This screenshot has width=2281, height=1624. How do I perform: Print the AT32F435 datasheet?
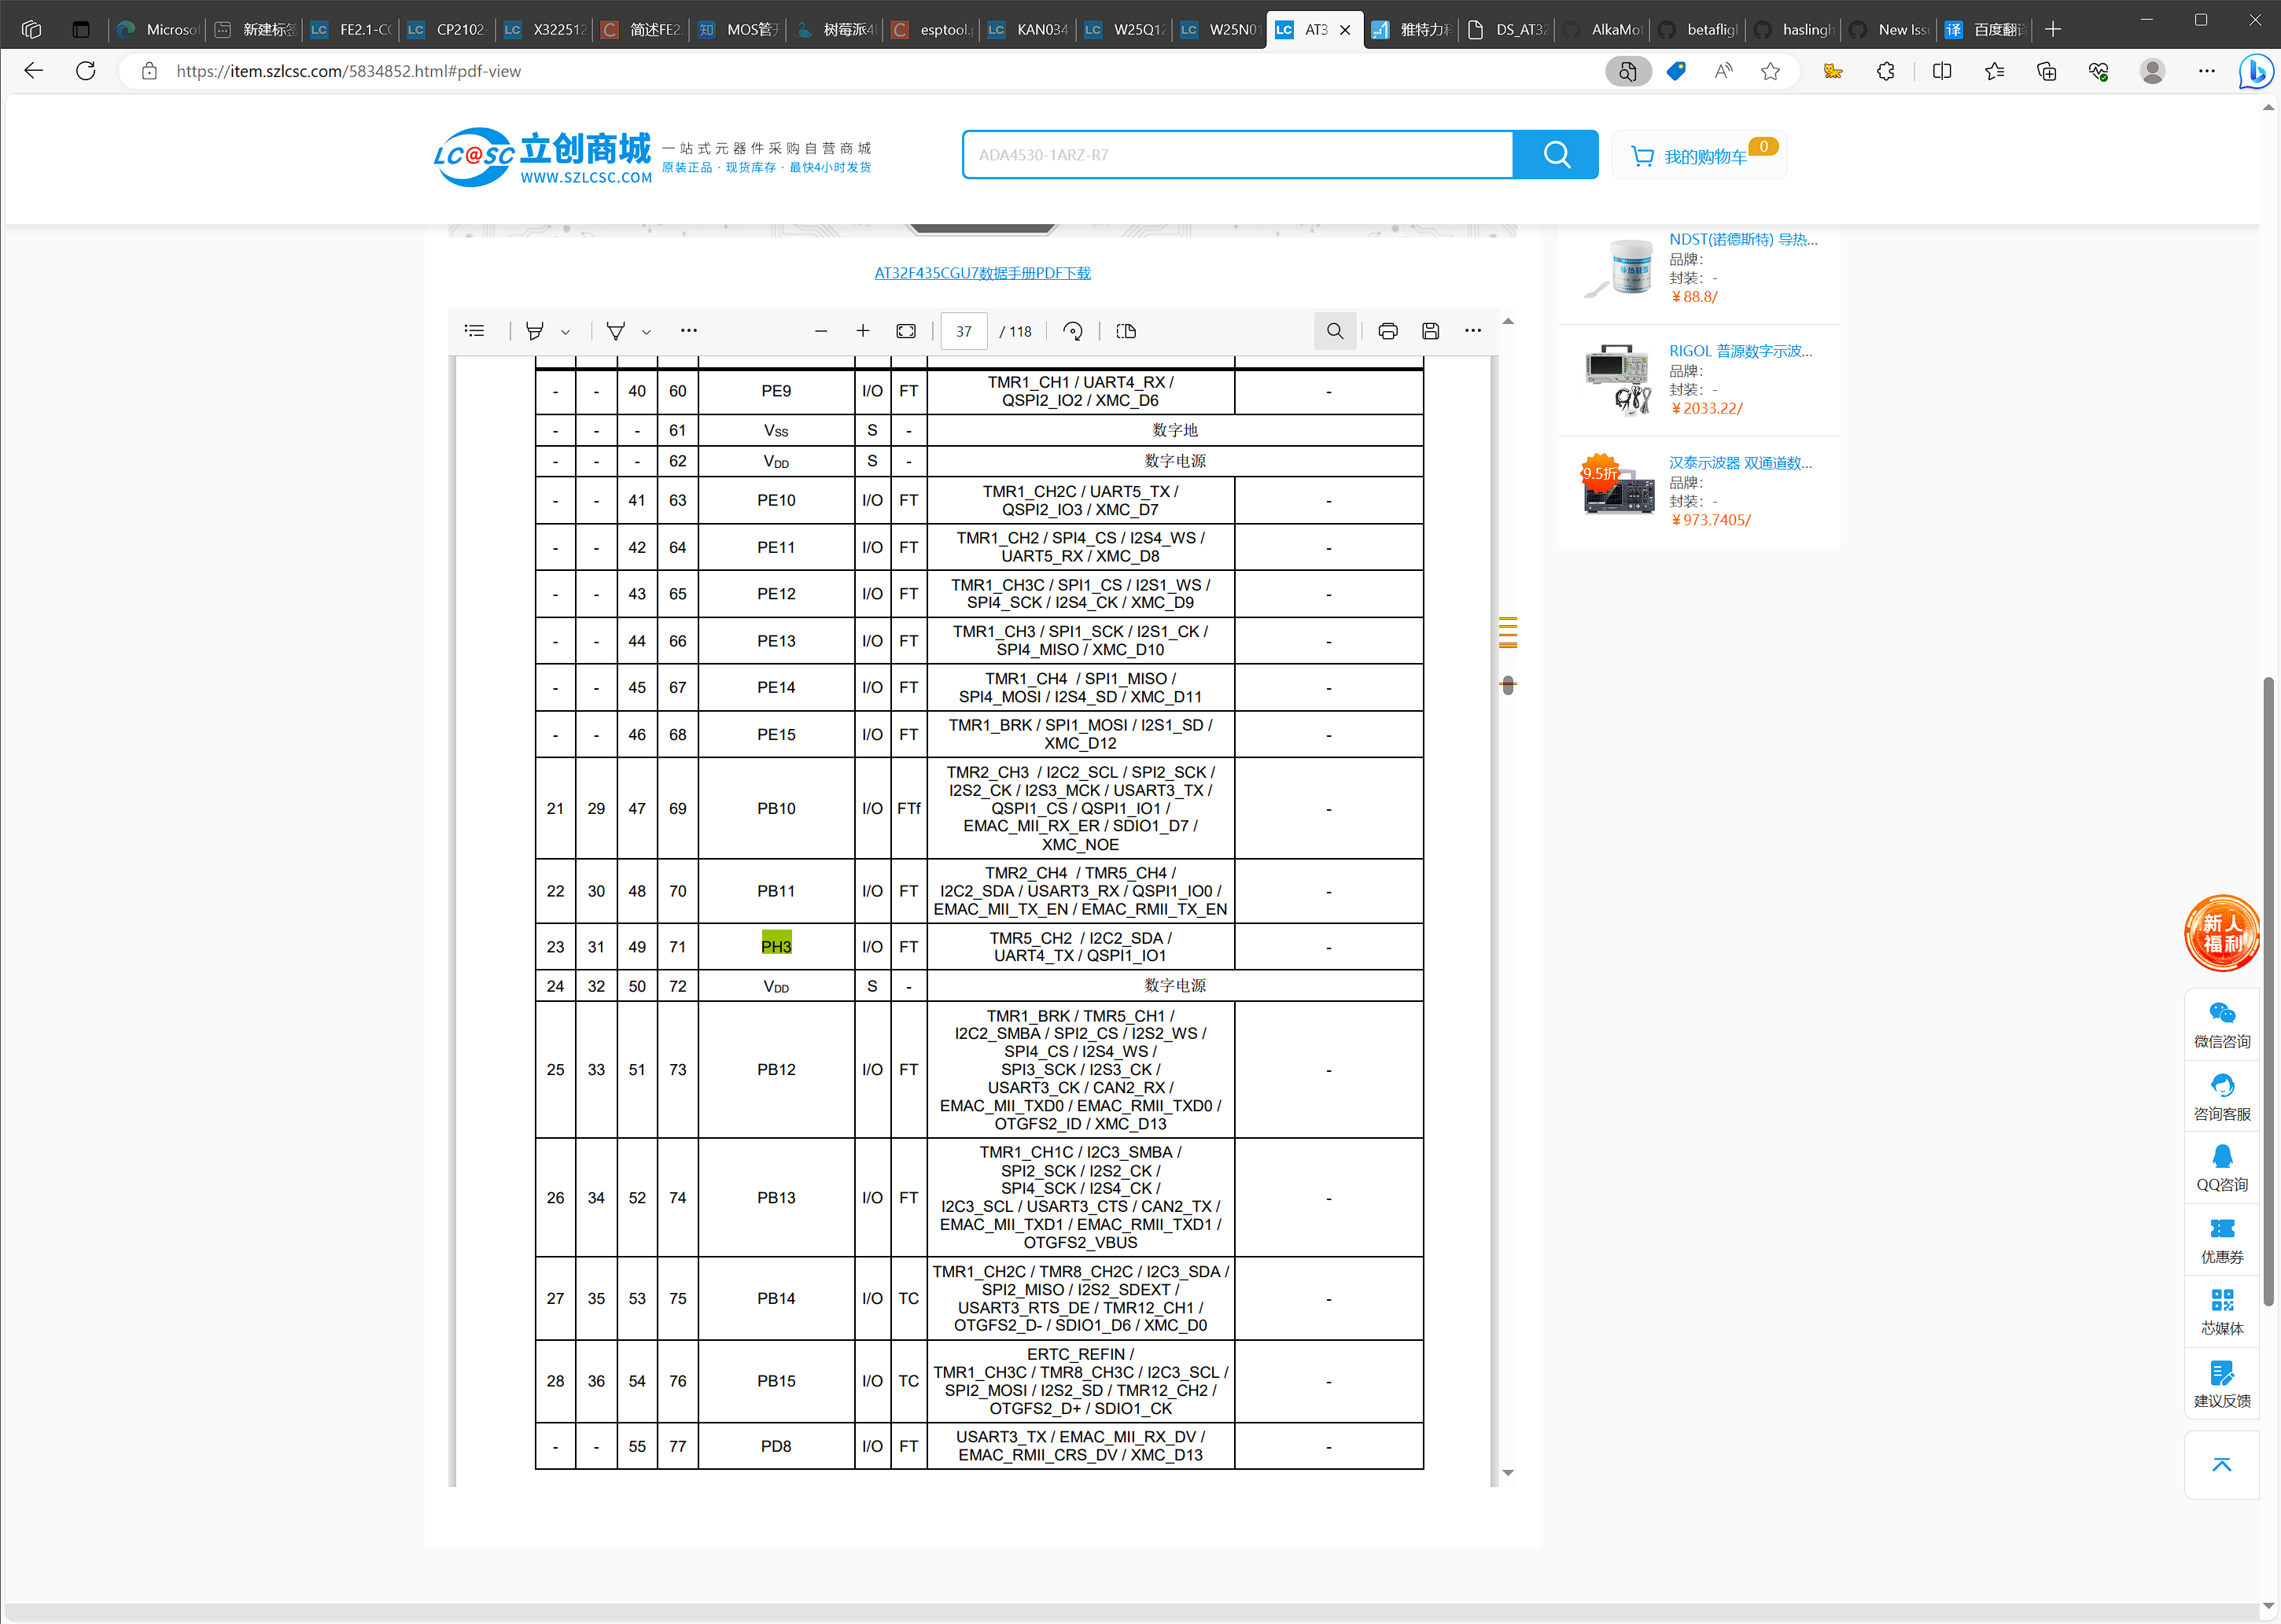click(1388, 331)
